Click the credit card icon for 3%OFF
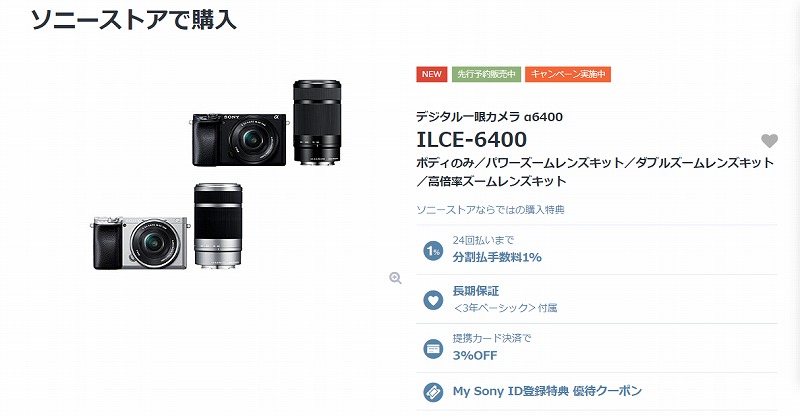This screenshot has height=417, width=800. coord(433,349)
